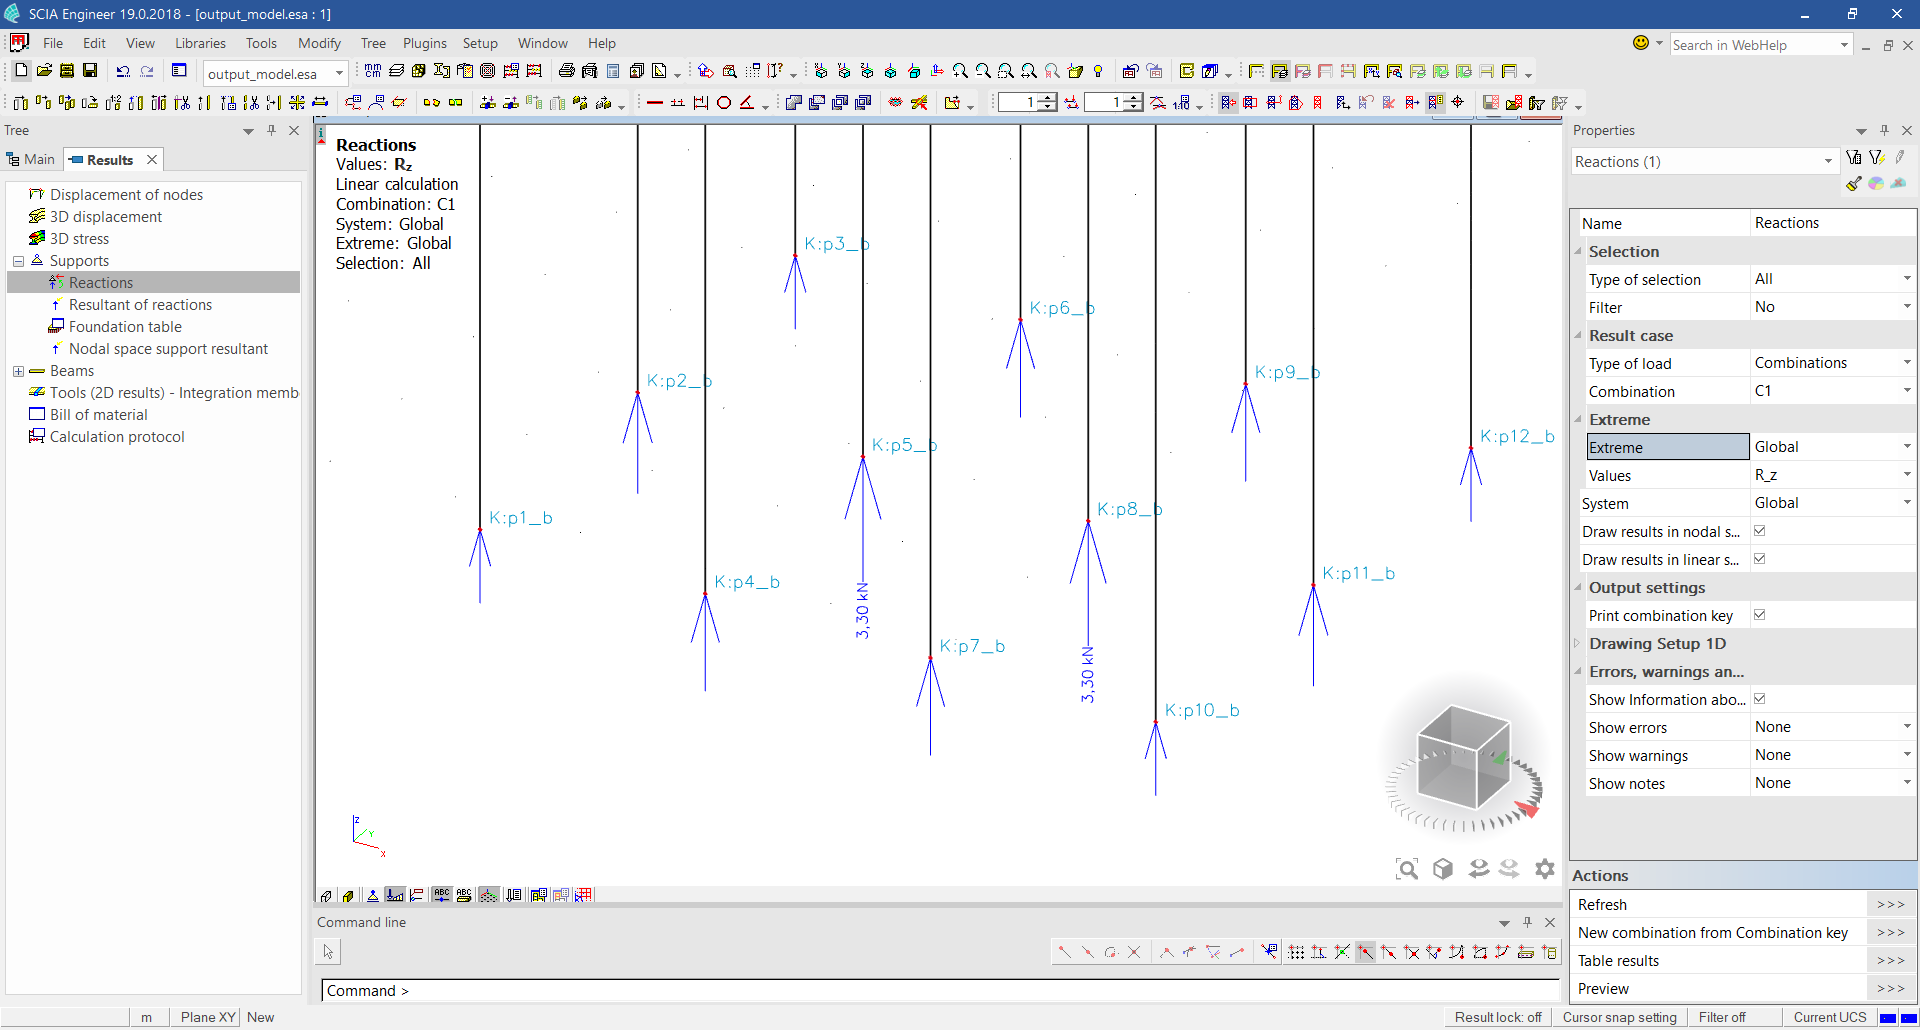Click the zoom-all magnifier icon under the cube
This screenshot has height=1030, width=1920.
(1407, 869)
